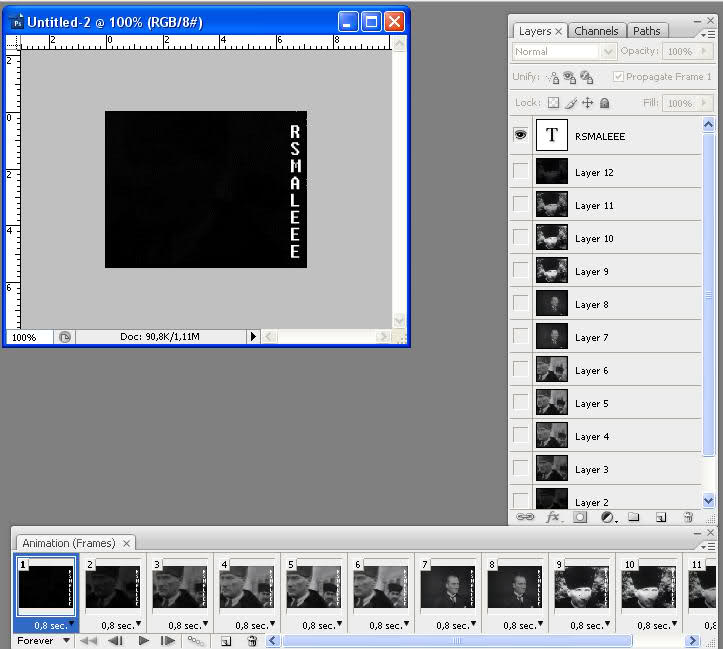The height and width of the screenshot is (649, 723).
Task: Duplicate the selected animation frame
Action: pos(226,641)
